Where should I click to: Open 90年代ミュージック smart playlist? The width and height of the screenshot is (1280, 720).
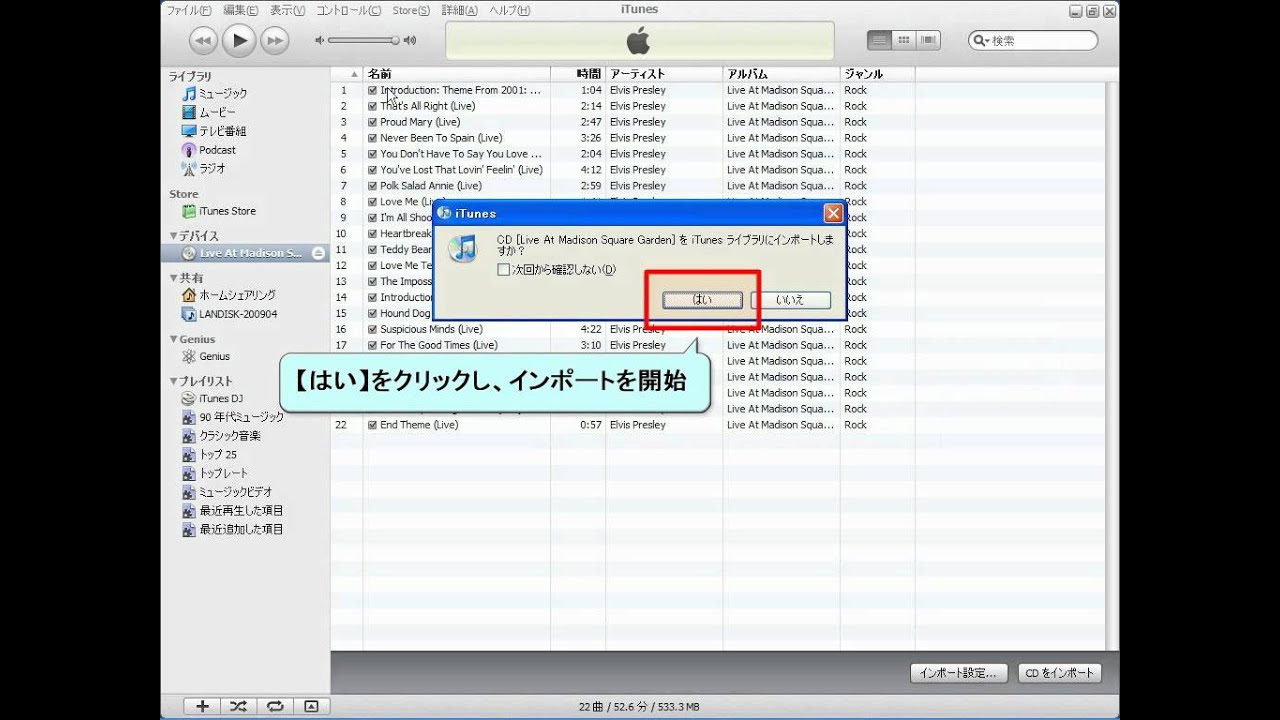233,417
